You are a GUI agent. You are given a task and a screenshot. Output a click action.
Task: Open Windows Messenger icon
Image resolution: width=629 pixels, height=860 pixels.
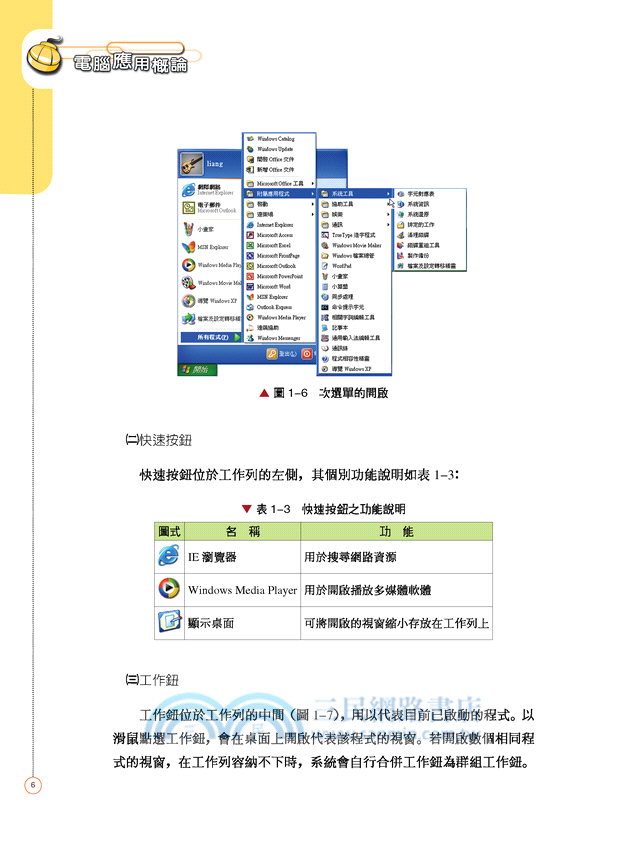click(250, 338)
